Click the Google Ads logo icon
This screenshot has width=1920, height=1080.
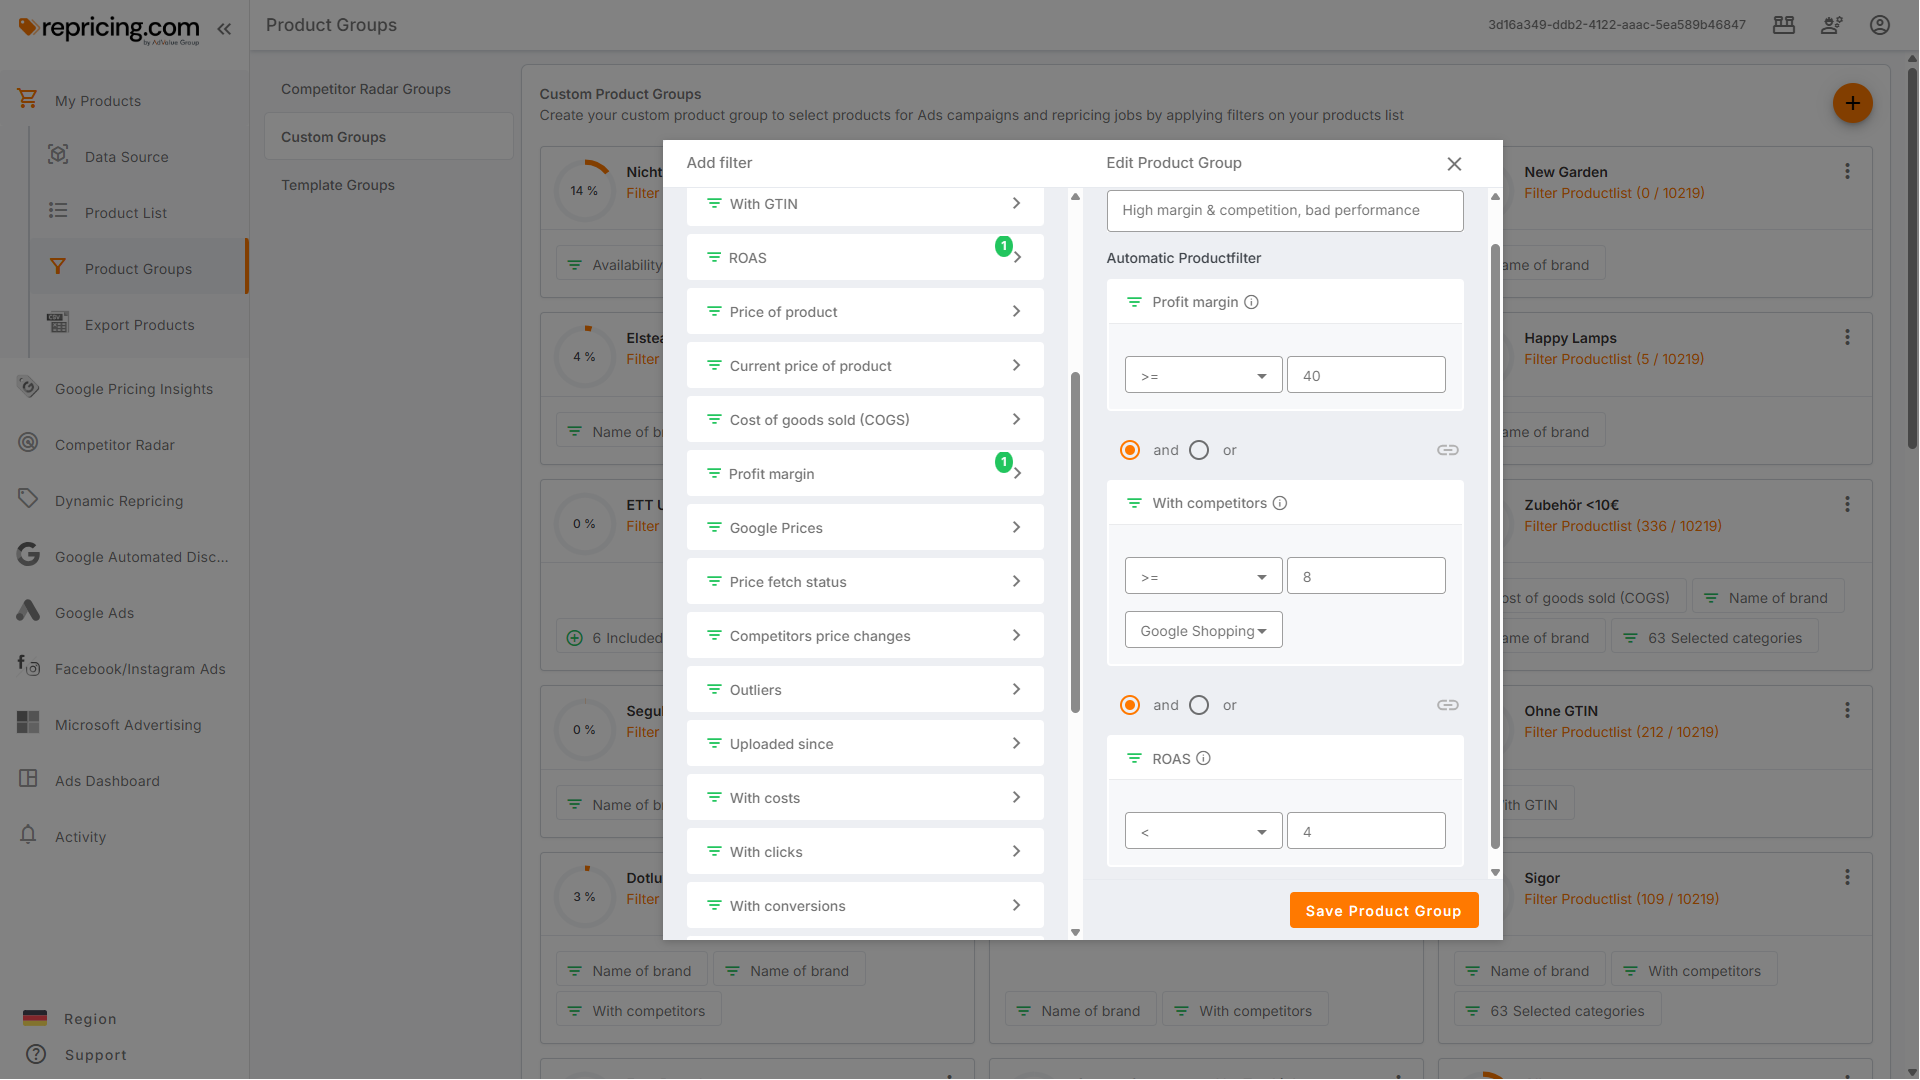[x=28, y=611]
